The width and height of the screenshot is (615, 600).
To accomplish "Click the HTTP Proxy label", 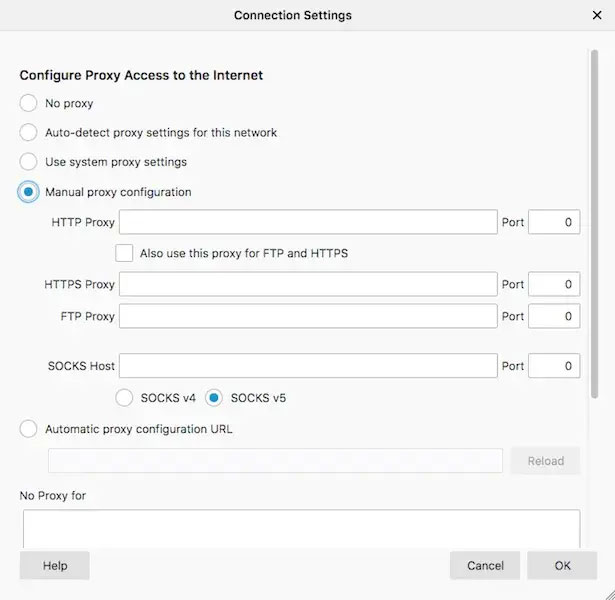I will 83,222.
